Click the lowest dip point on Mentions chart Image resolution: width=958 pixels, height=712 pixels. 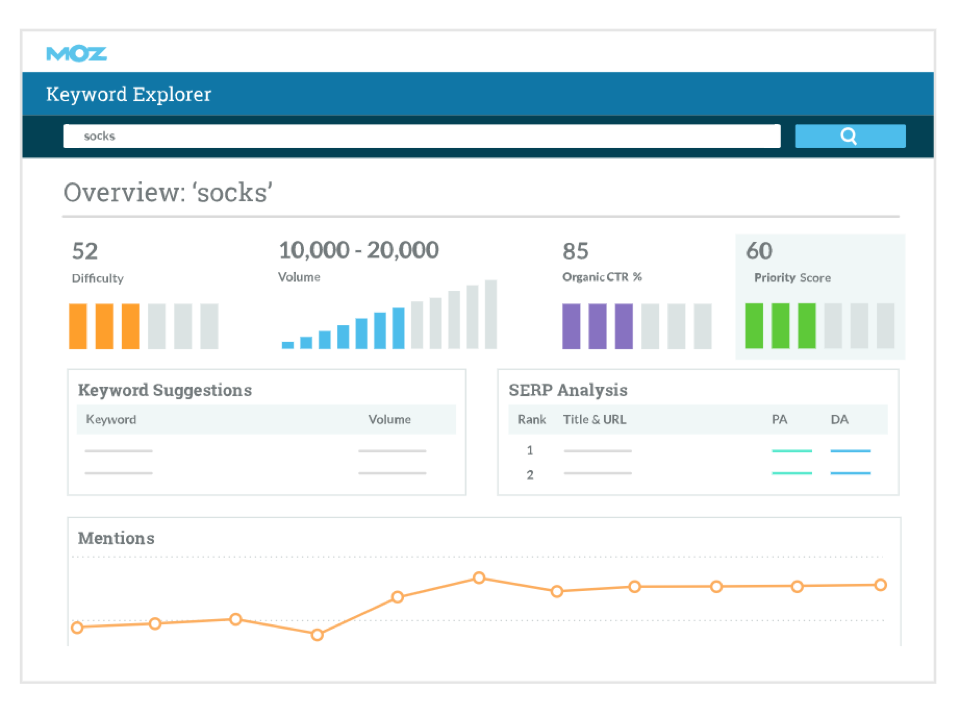tap(317, 635)
